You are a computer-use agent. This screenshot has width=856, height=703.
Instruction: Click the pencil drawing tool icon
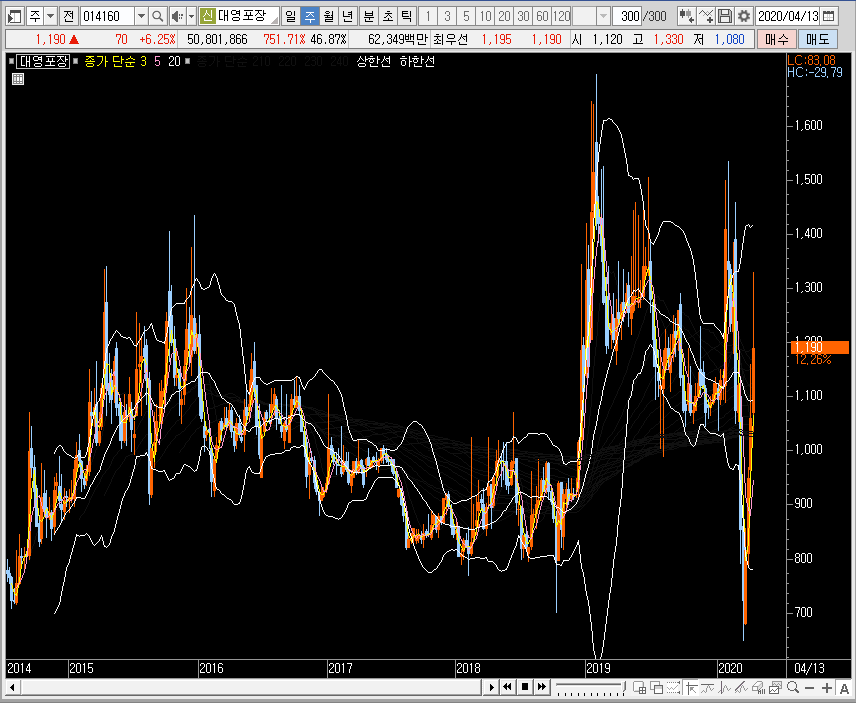[741, 688]
